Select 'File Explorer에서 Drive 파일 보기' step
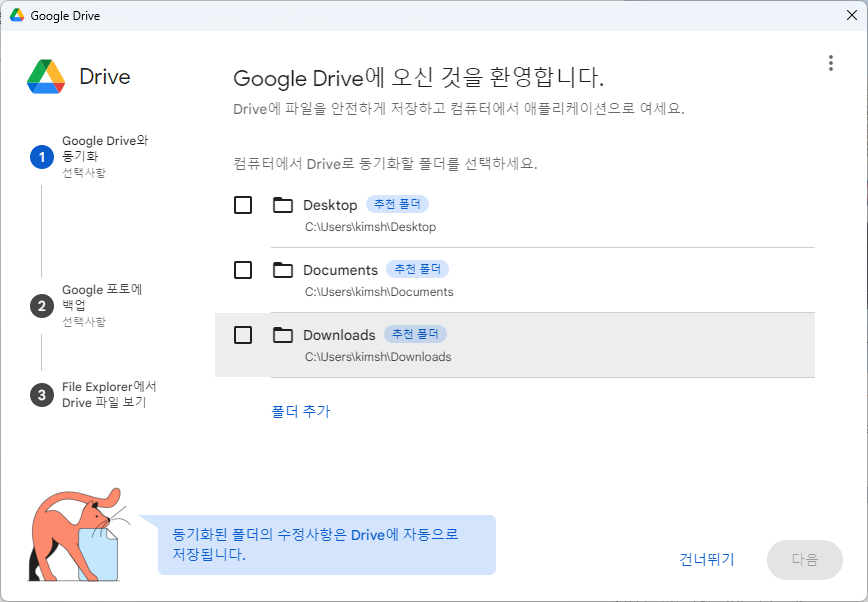Screen dimensions: 868x602 (109, 394)
